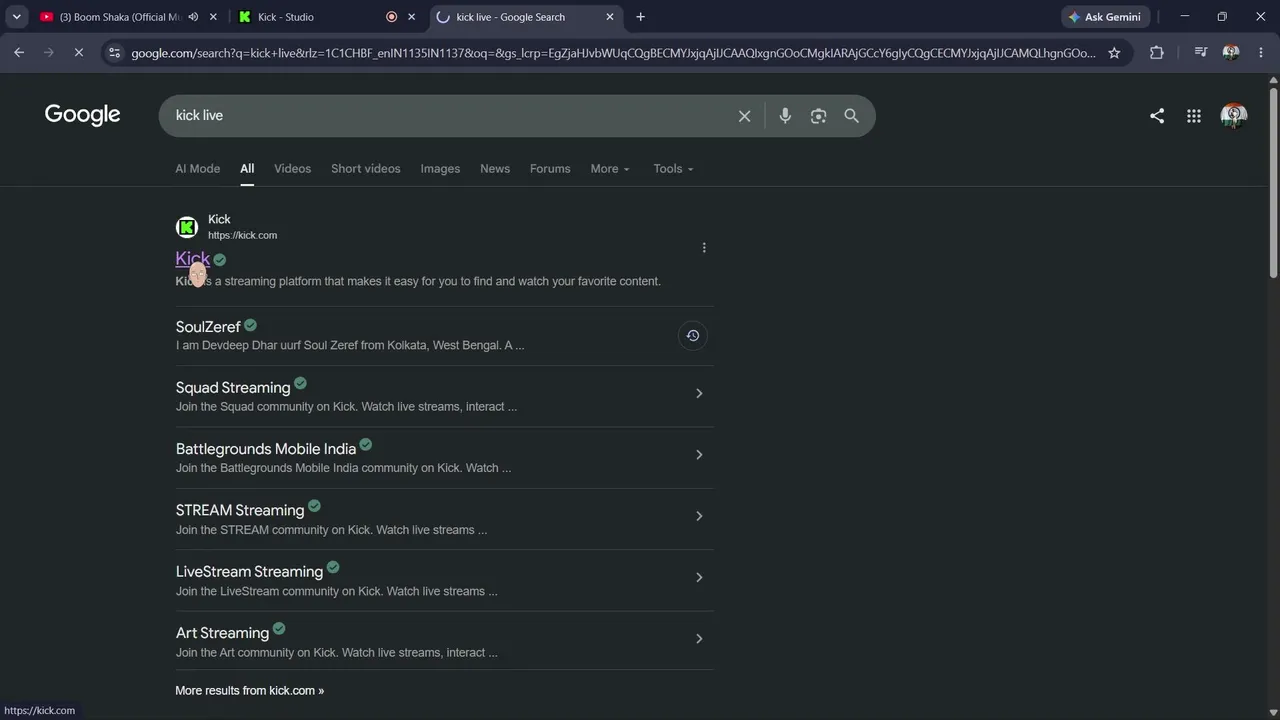Image resolution: width=1280 pixels, height=720 pixels.
Task: Click the snippet 'Join the Squad community on Kick'
Action: pos(267,407)
